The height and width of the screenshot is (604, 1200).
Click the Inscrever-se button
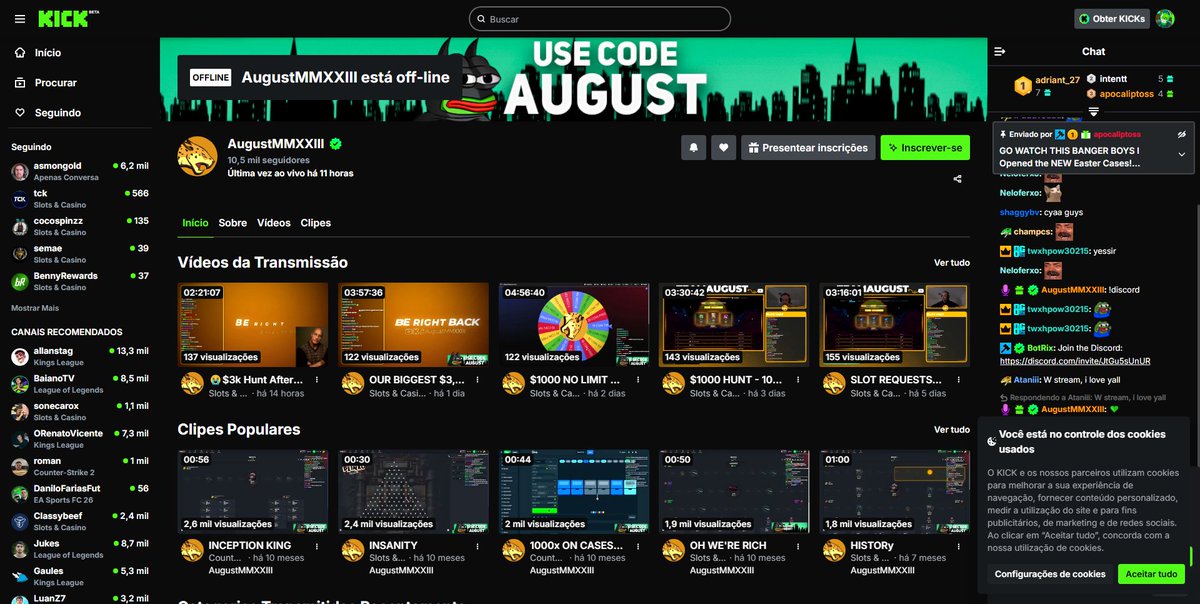925,148
